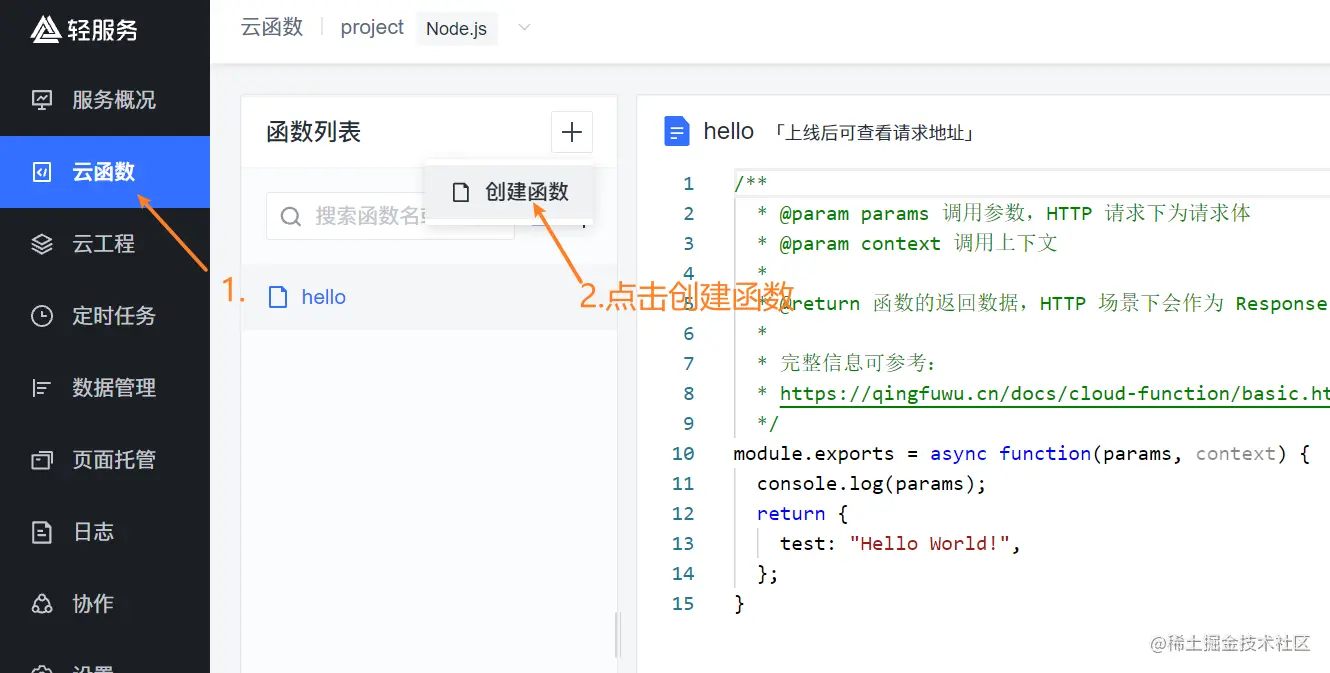1330x673 pixels.
Task: Click the 定时任务 clock icon
Action: tap(42, 316)
